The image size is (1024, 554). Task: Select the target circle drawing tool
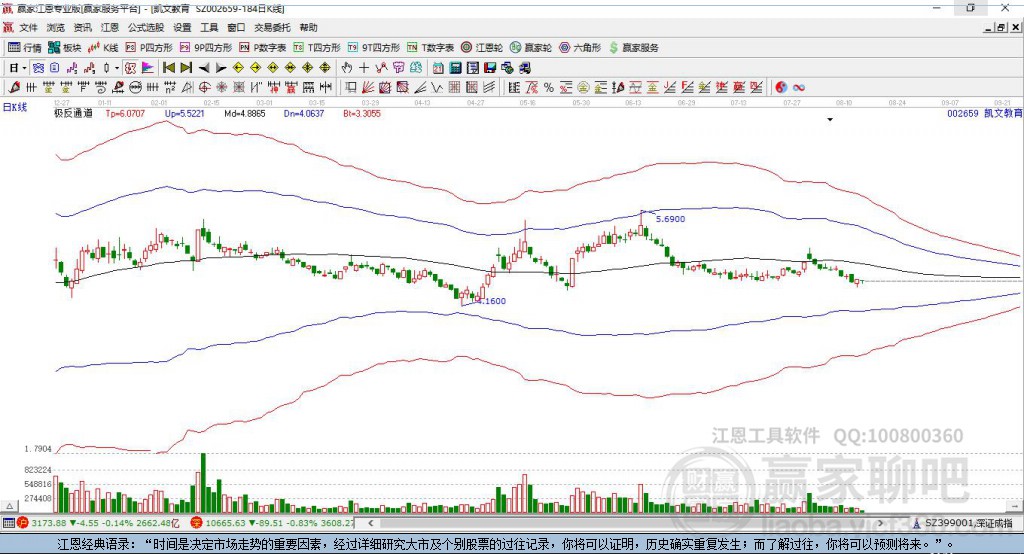tap(204, 88)
